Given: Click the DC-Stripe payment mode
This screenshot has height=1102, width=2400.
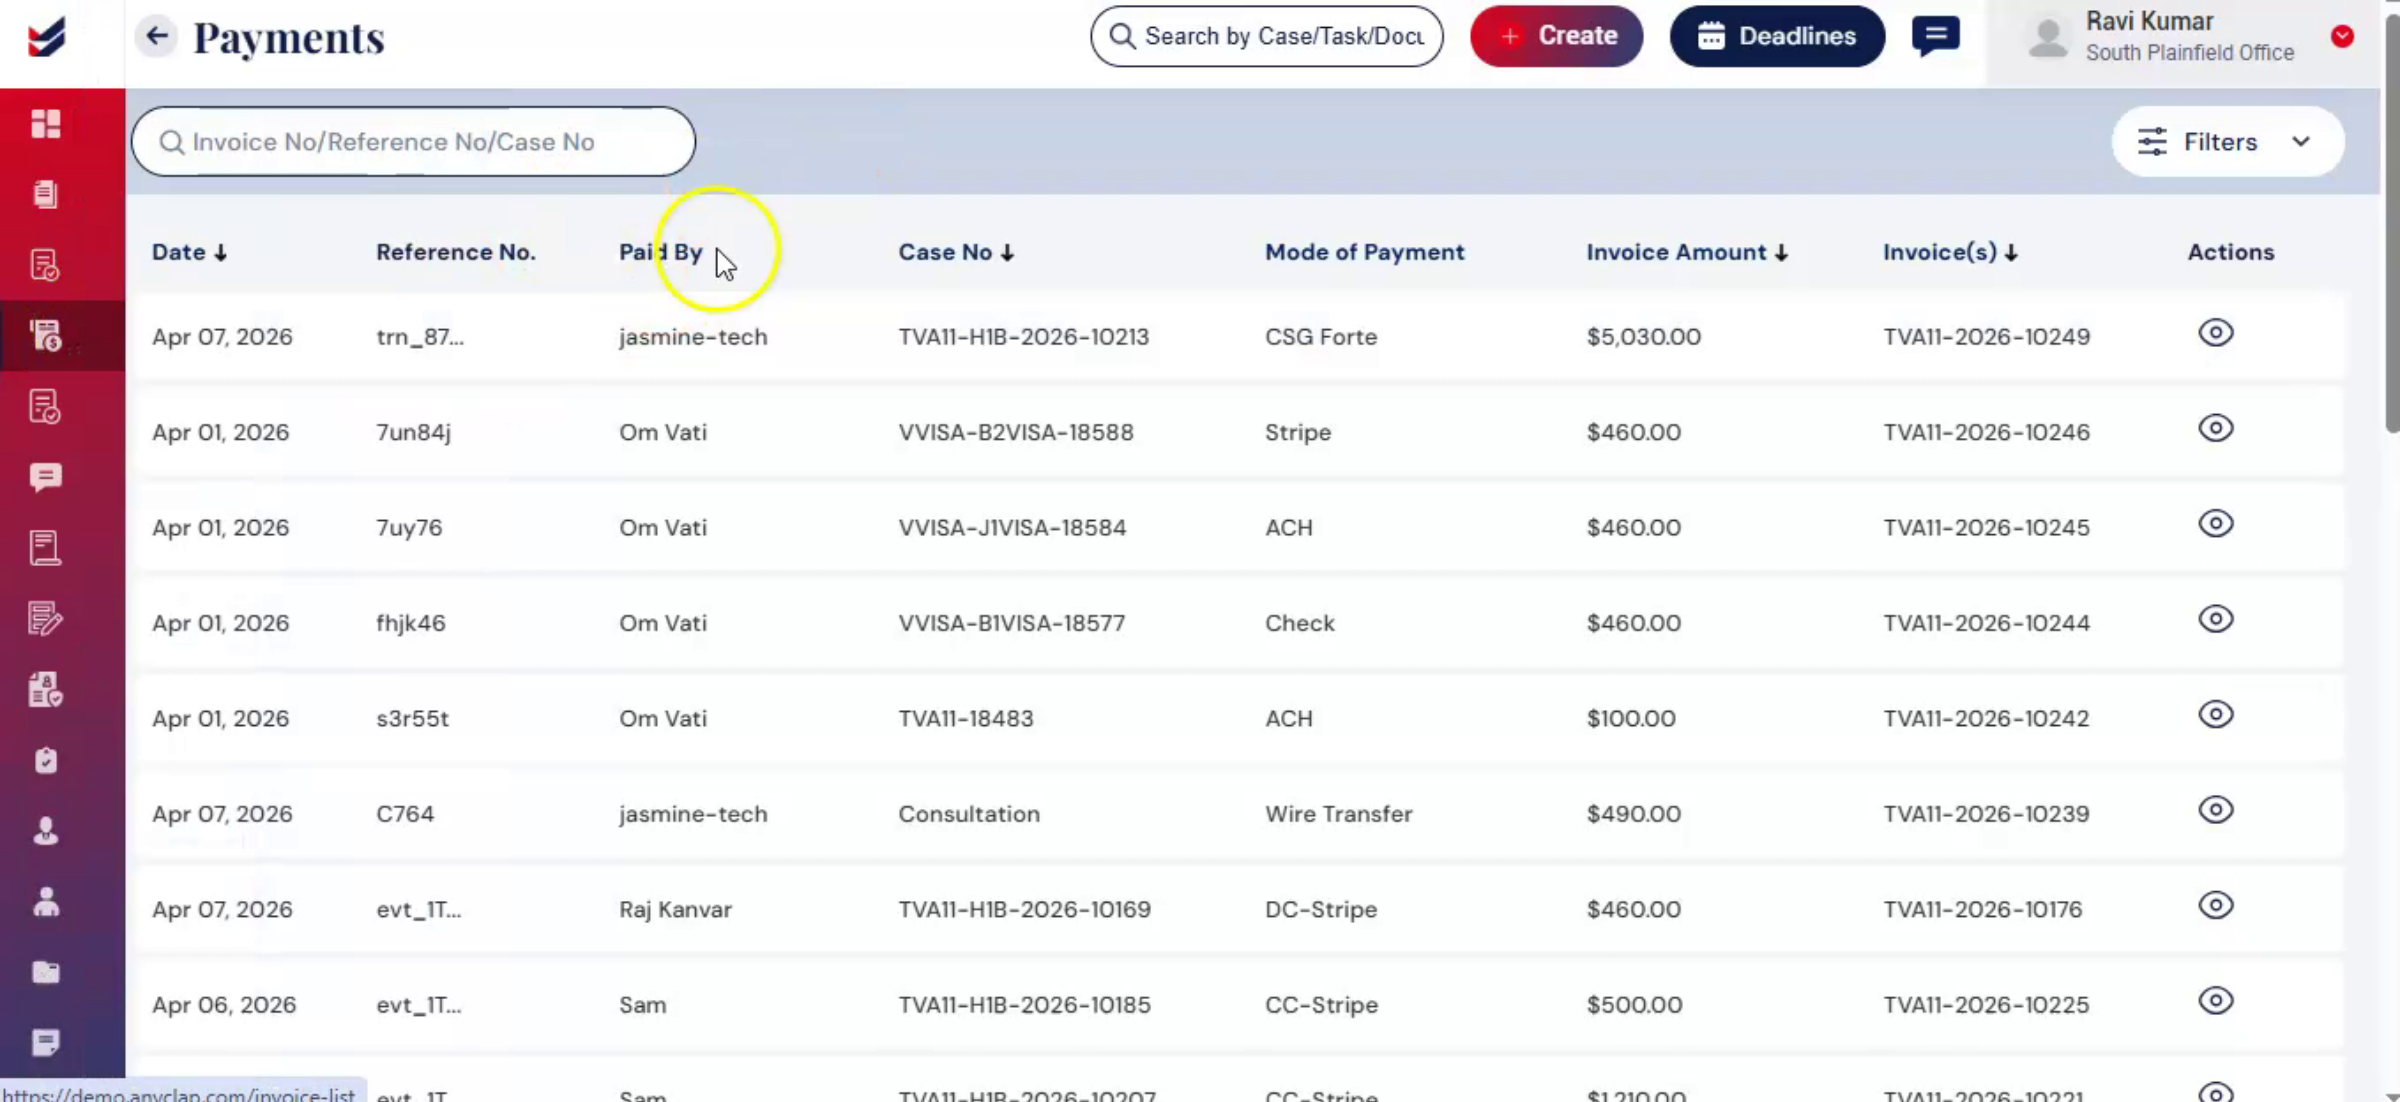Looking at the screenshot, I should click(1320, 909).
